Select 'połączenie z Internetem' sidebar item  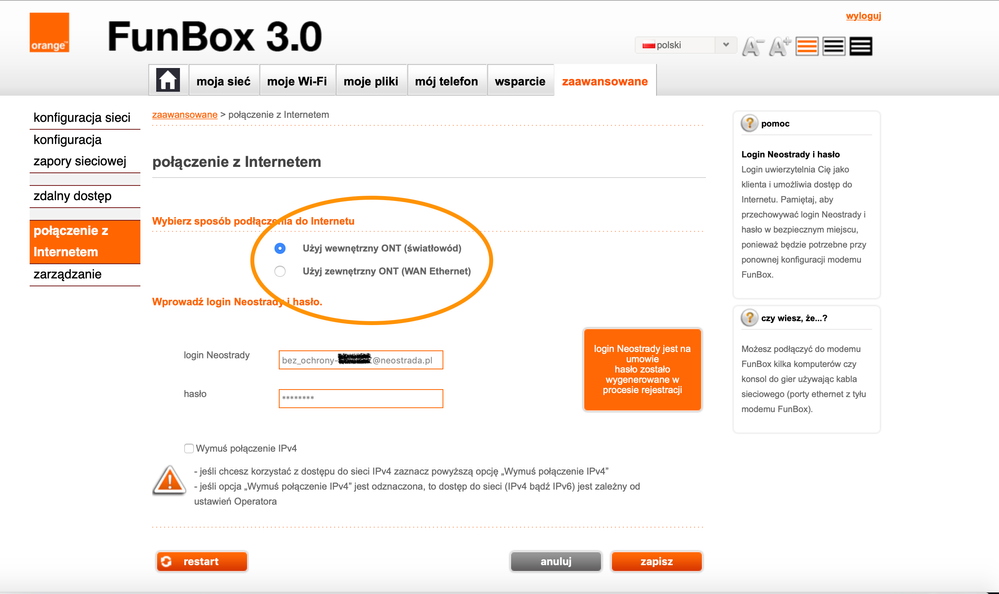click(85, 242)
